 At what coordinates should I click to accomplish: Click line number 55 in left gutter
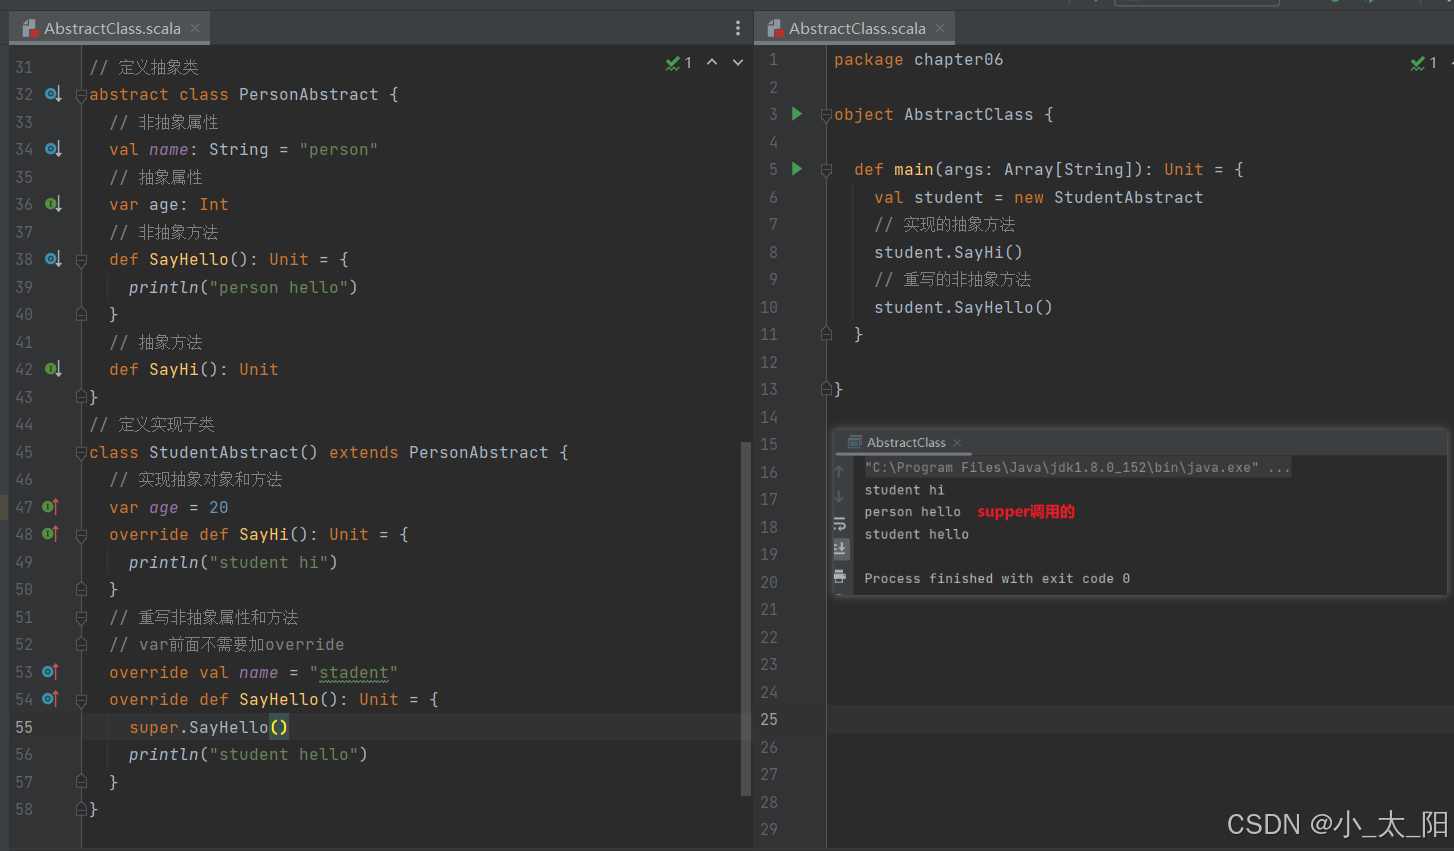24,727
